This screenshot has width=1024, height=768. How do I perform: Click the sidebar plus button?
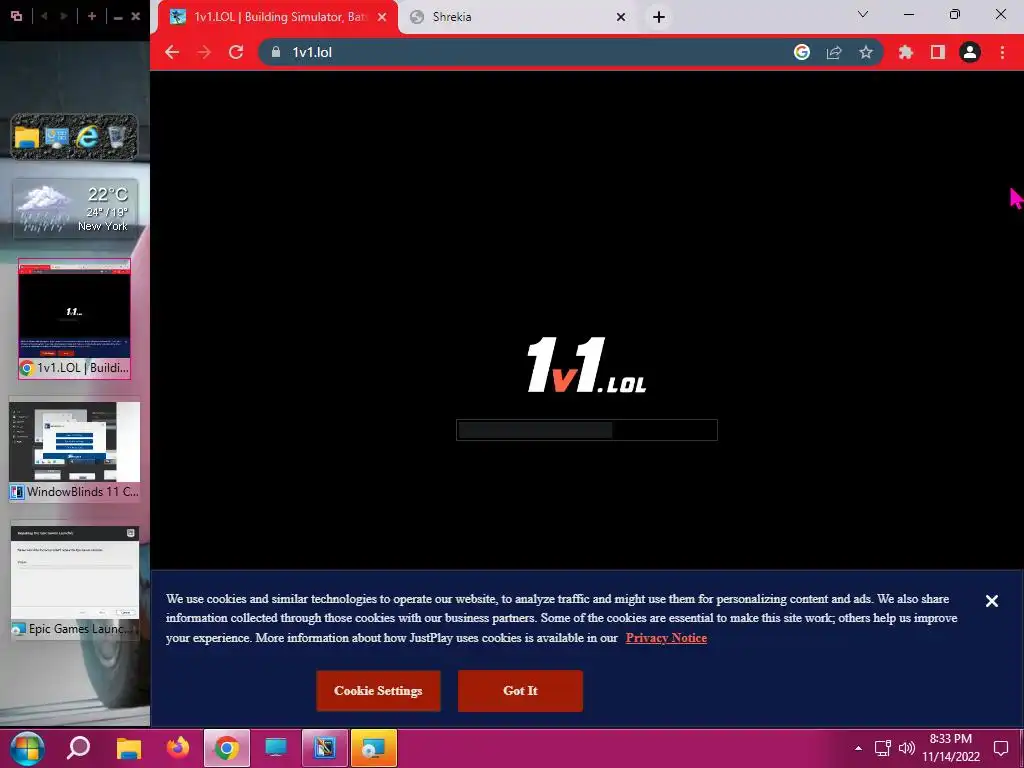tap(92, 16)
